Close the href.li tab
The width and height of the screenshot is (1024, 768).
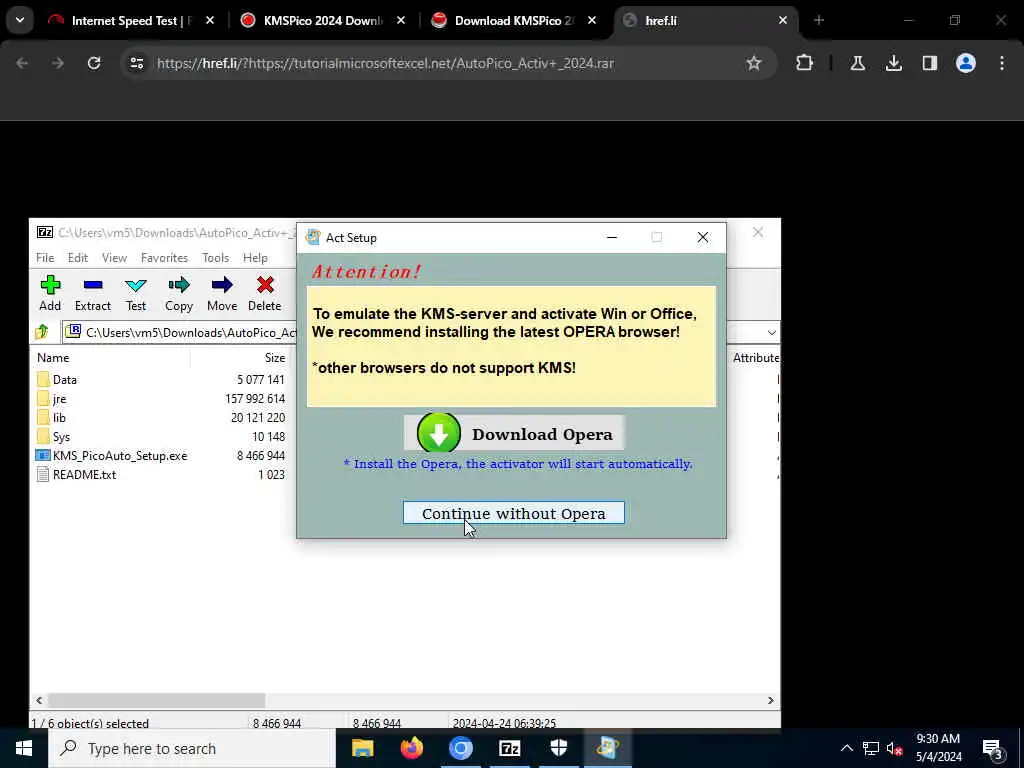pyautogui.click(x=783, y=20)
